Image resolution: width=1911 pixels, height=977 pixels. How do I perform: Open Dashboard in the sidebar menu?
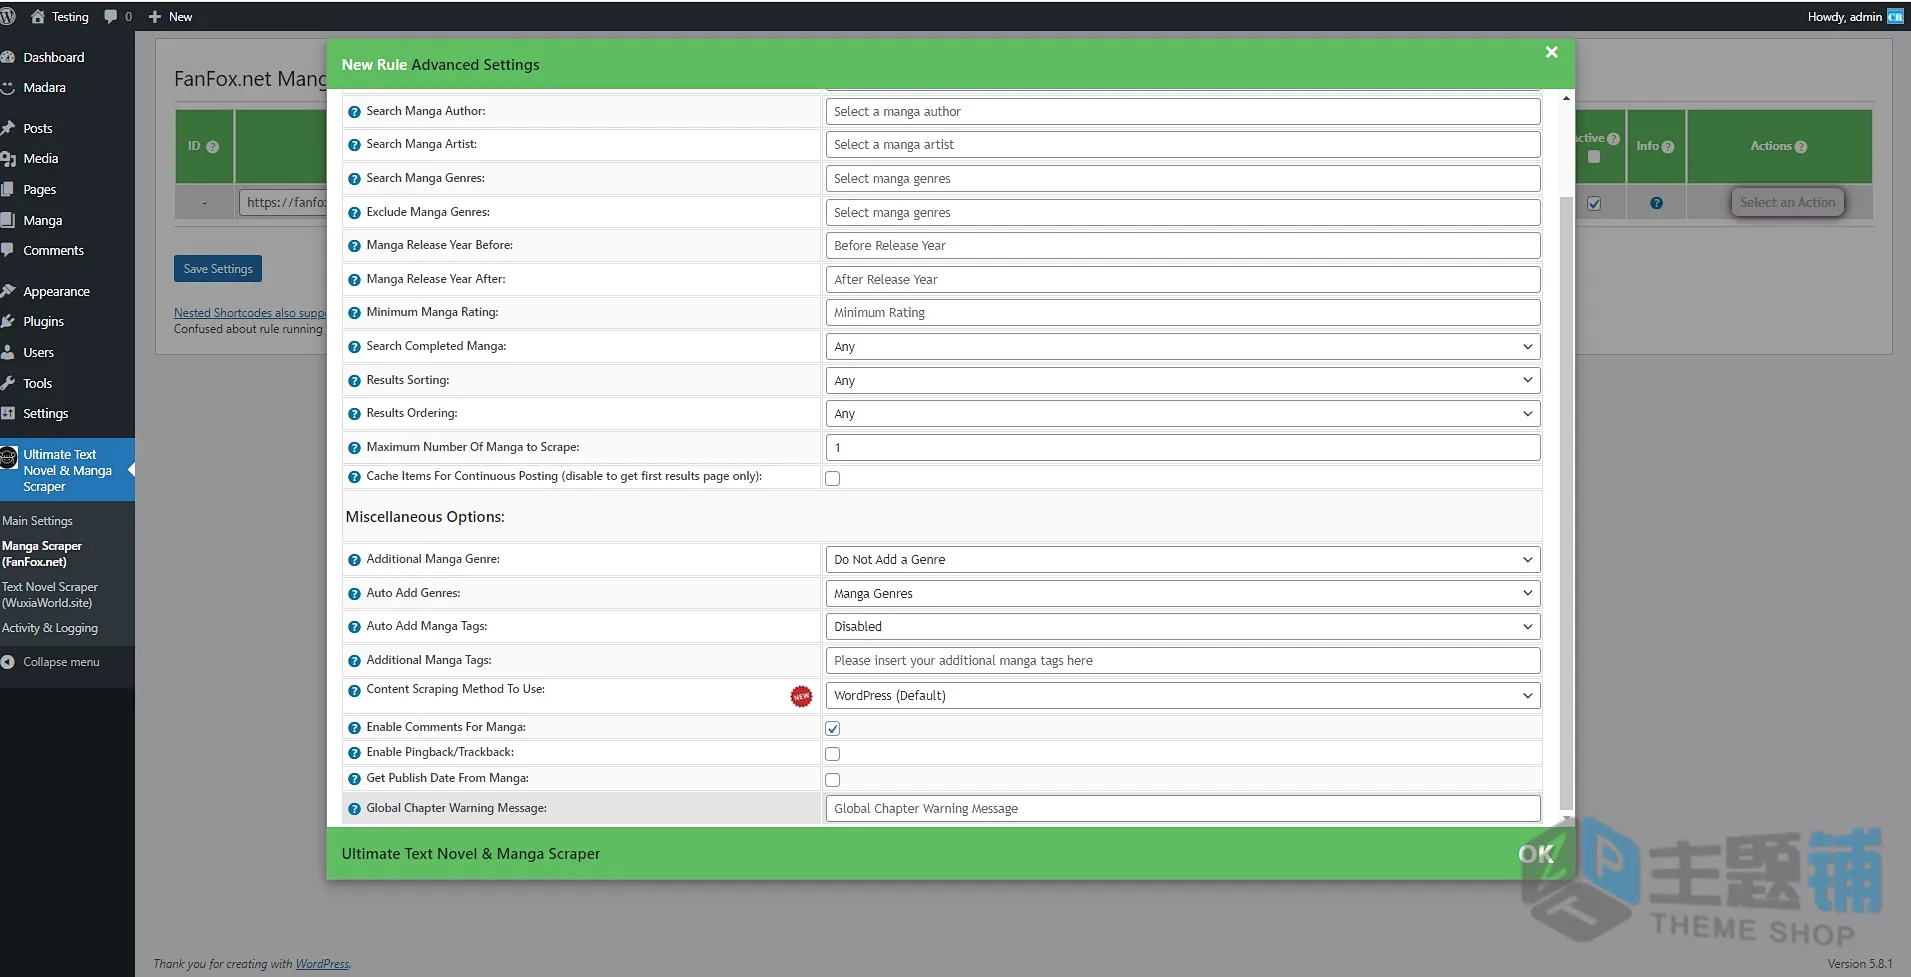54,57
